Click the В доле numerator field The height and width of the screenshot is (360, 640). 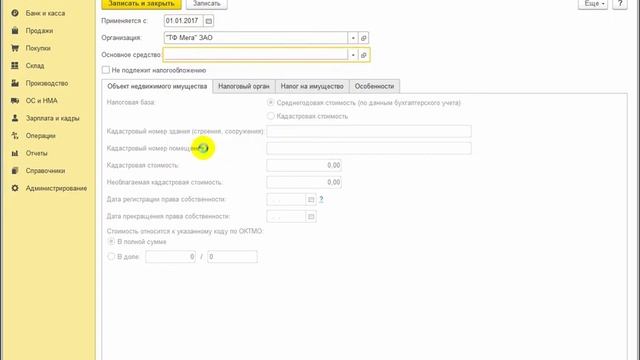[x=171, y=257]
